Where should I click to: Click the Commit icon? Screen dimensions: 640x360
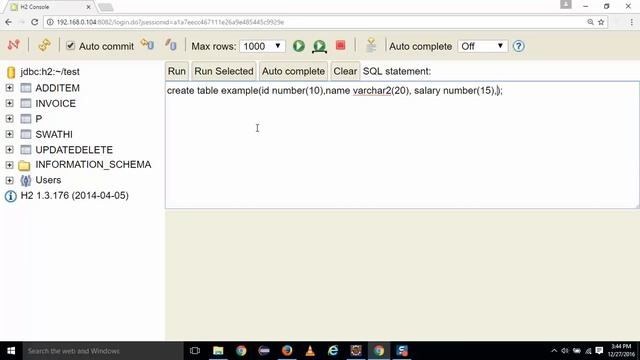(x=171, y=44)
